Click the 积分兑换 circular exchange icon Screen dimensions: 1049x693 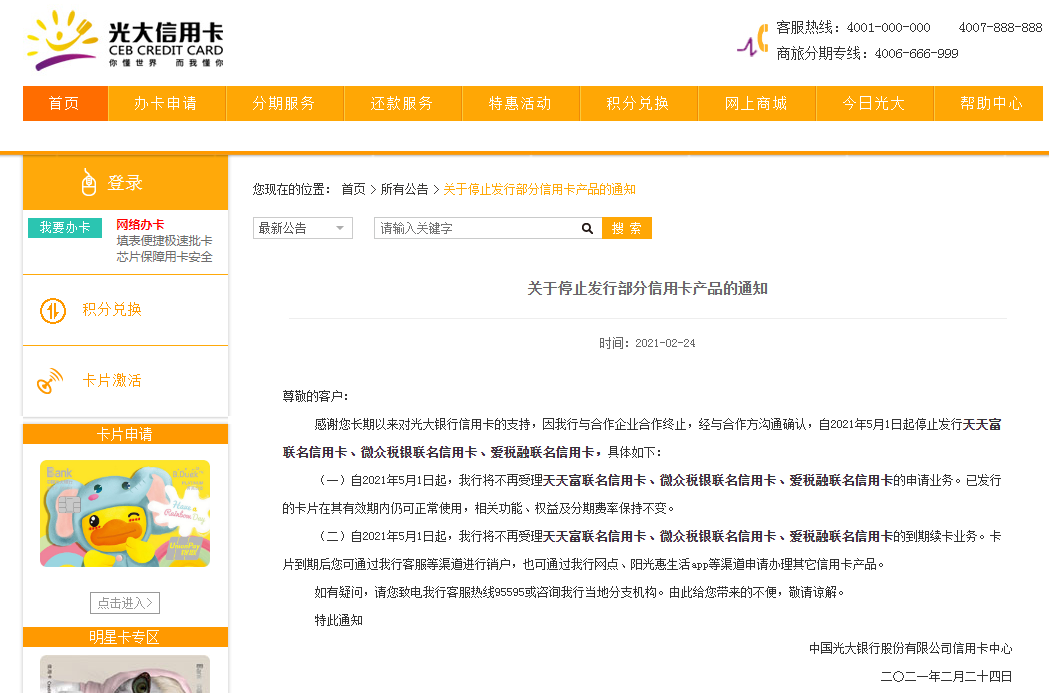click(x=53, y=310)
